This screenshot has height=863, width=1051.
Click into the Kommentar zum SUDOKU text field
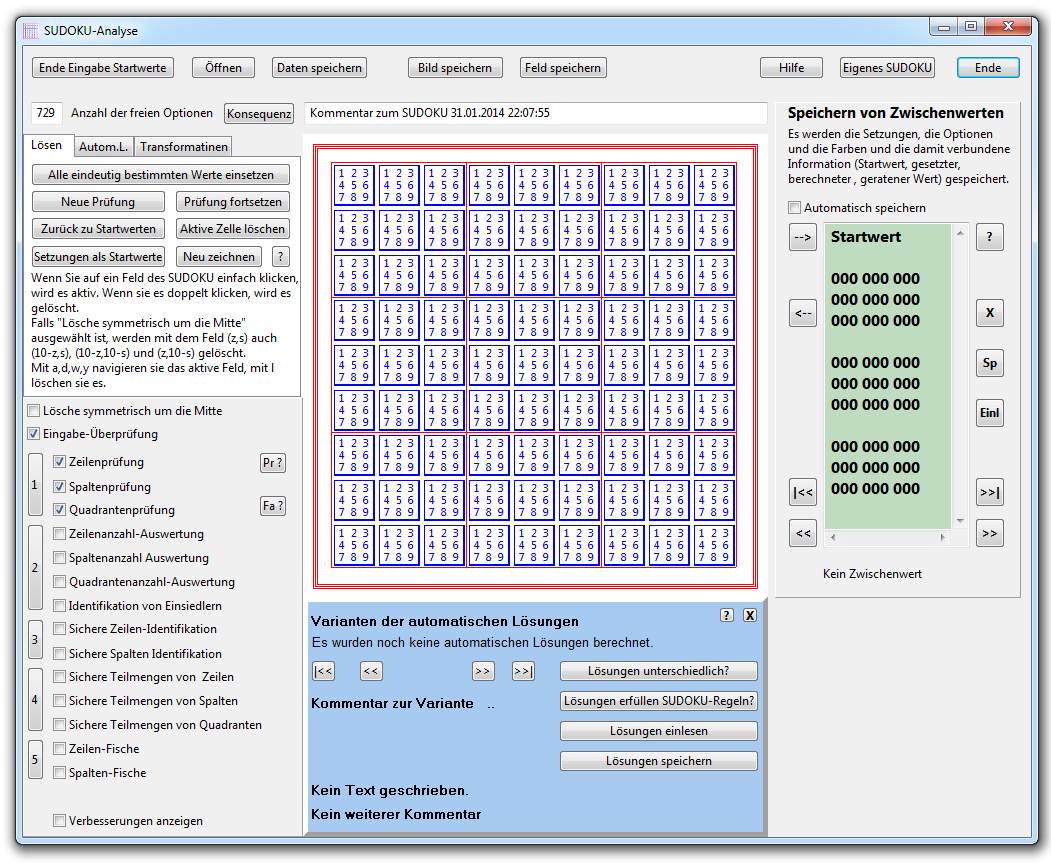(x=535, y=113)
